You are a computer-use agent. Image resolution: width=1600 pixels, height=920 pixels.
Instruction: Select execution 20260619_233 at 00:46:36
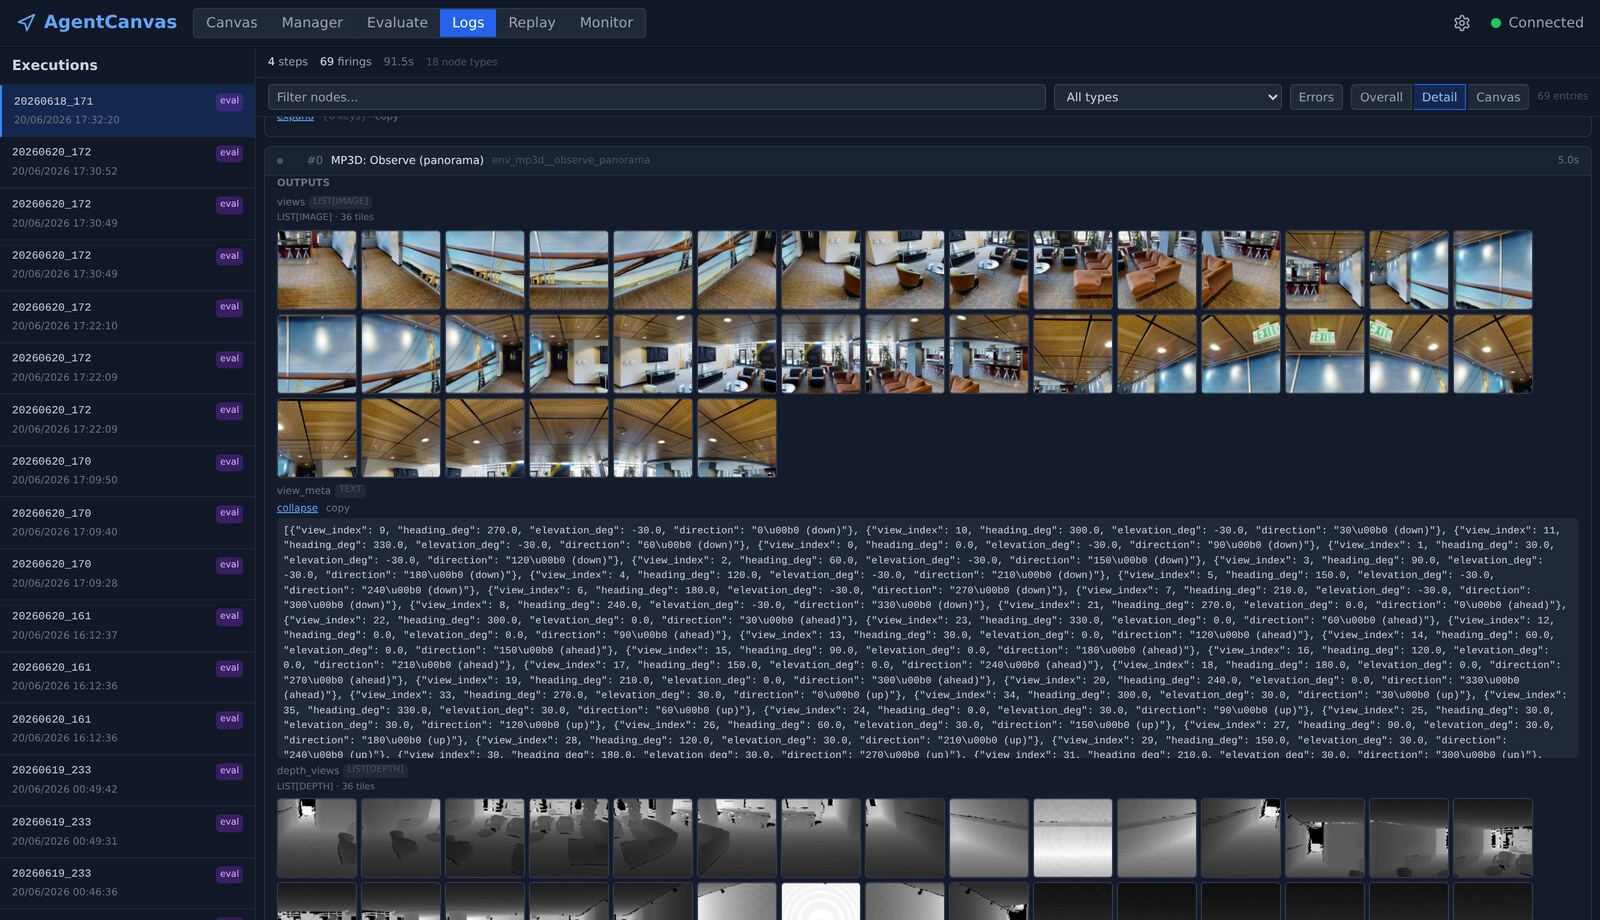click(127, 883)
